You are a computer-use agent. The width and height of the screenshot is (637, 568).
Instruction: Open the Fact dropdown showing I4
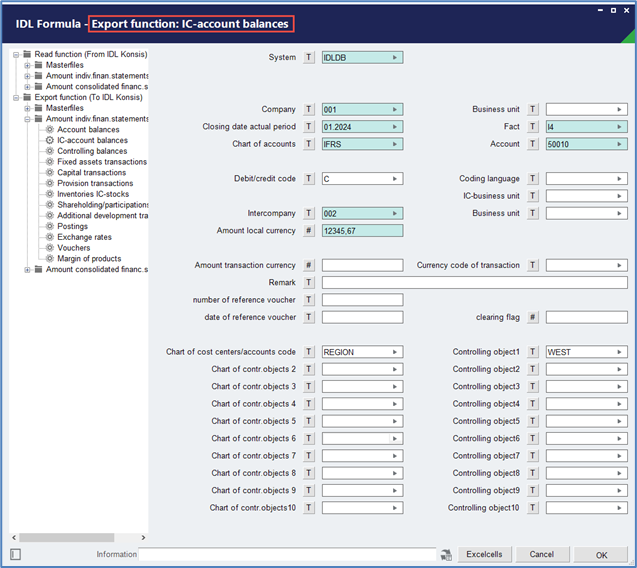coord(619,127)
